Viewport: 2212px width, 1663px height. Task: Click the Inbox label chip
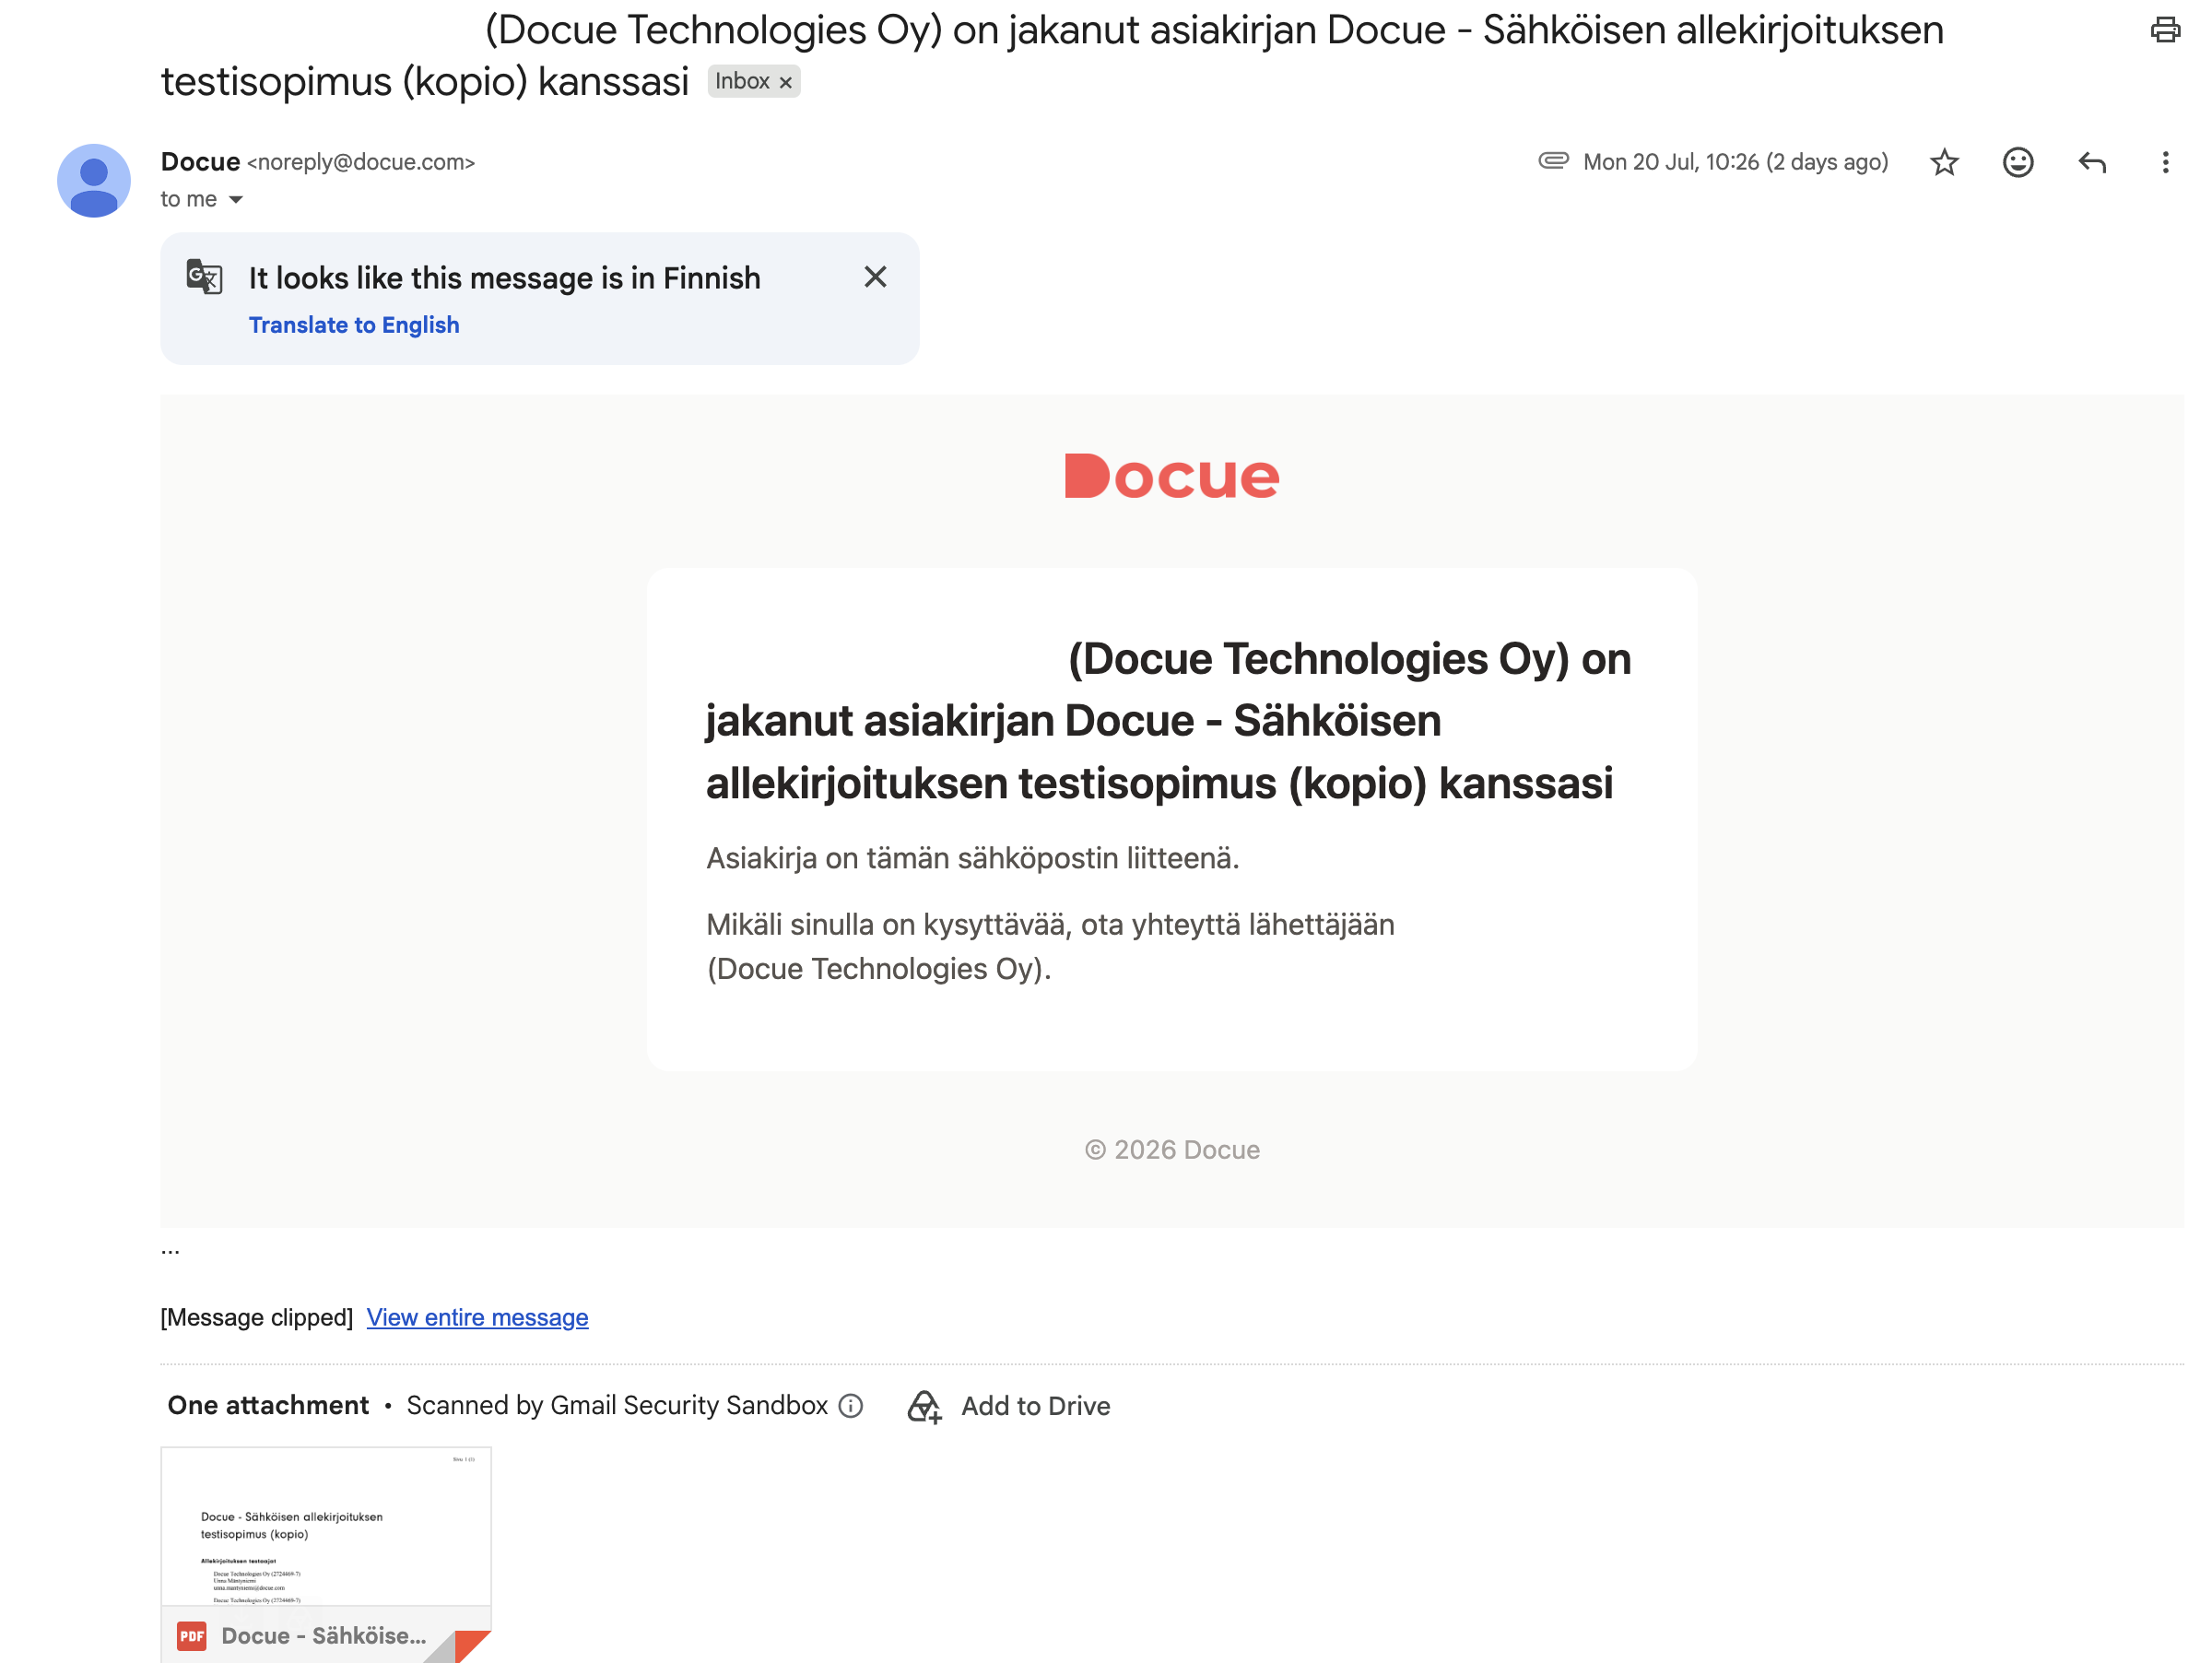[x=742, y=81]
